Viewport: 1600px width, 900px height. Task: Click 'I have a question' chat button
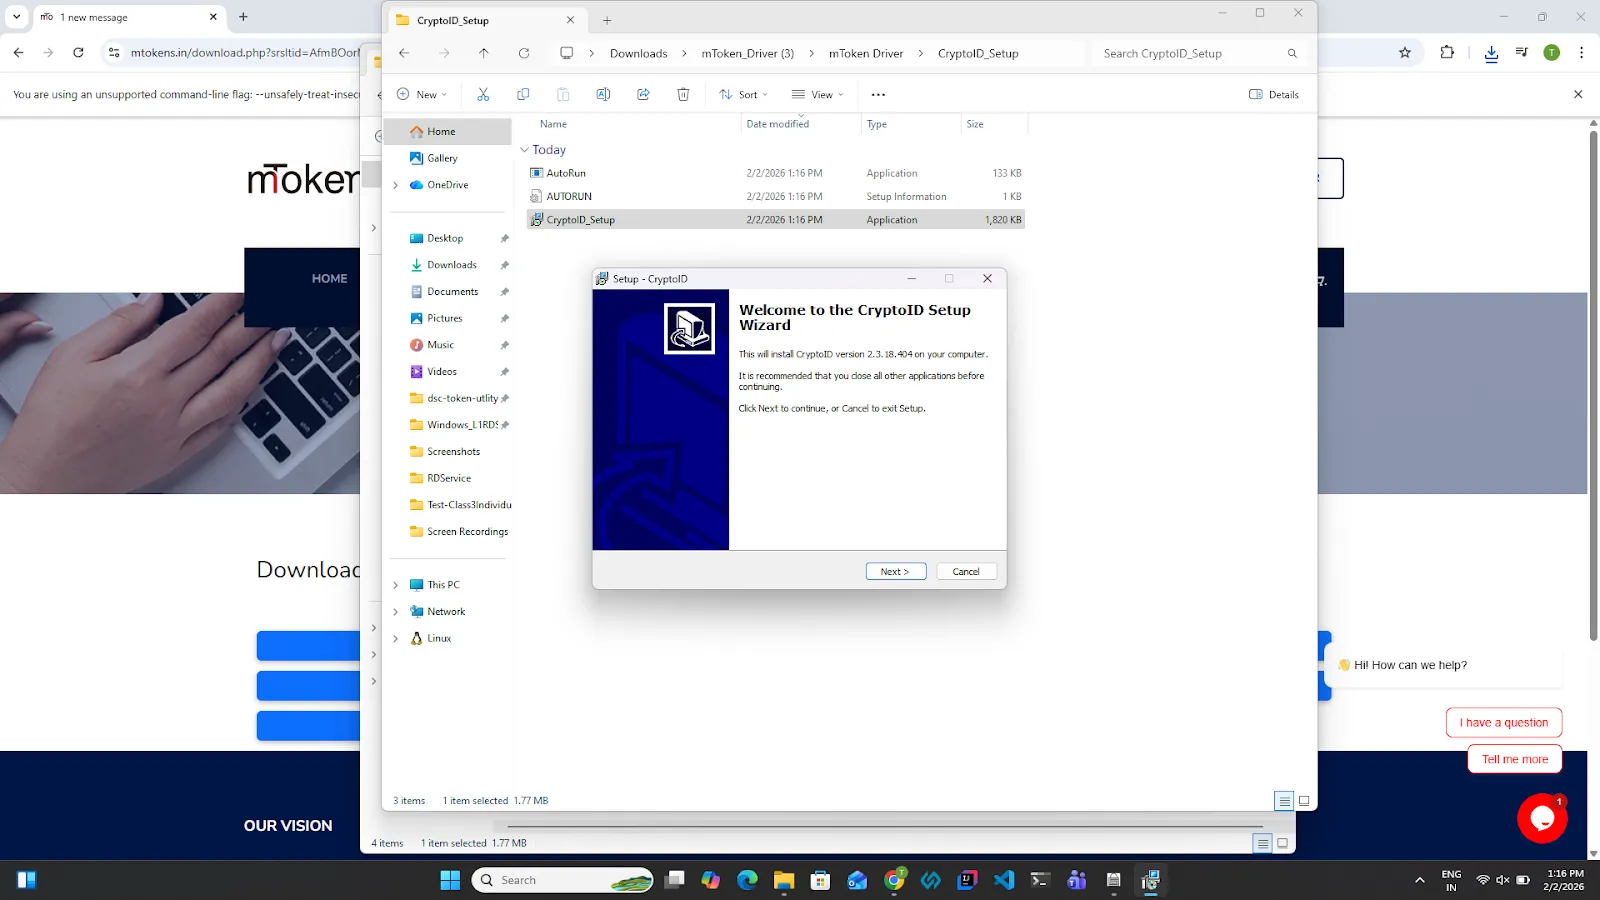[x=1503, y=722]
